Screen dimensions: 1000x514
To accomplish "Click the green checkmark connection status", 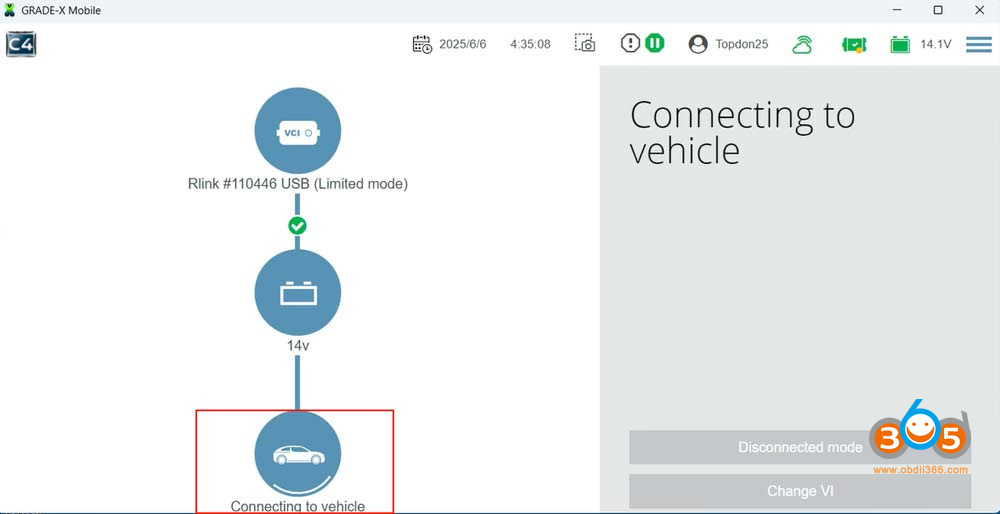I will point(297,225).
